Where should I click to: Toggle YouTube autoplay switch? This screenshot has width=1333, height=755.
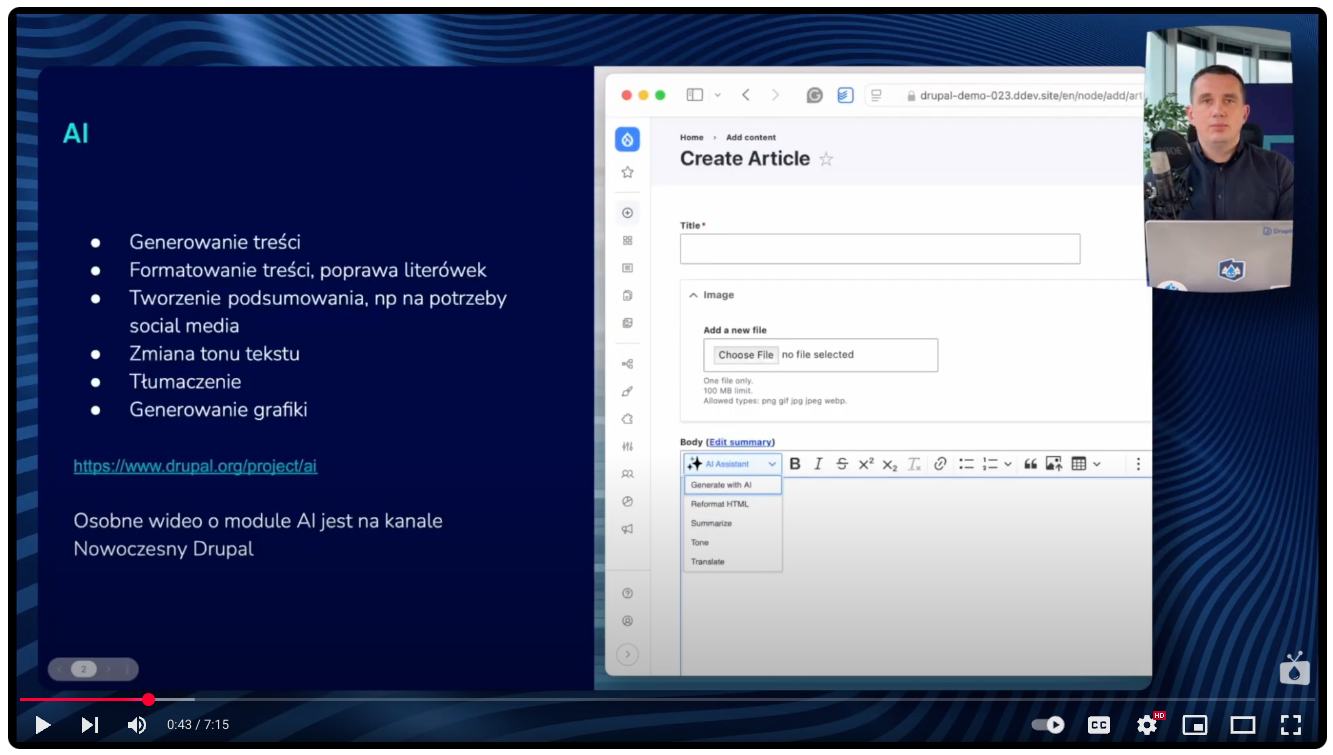[1048, 725]
